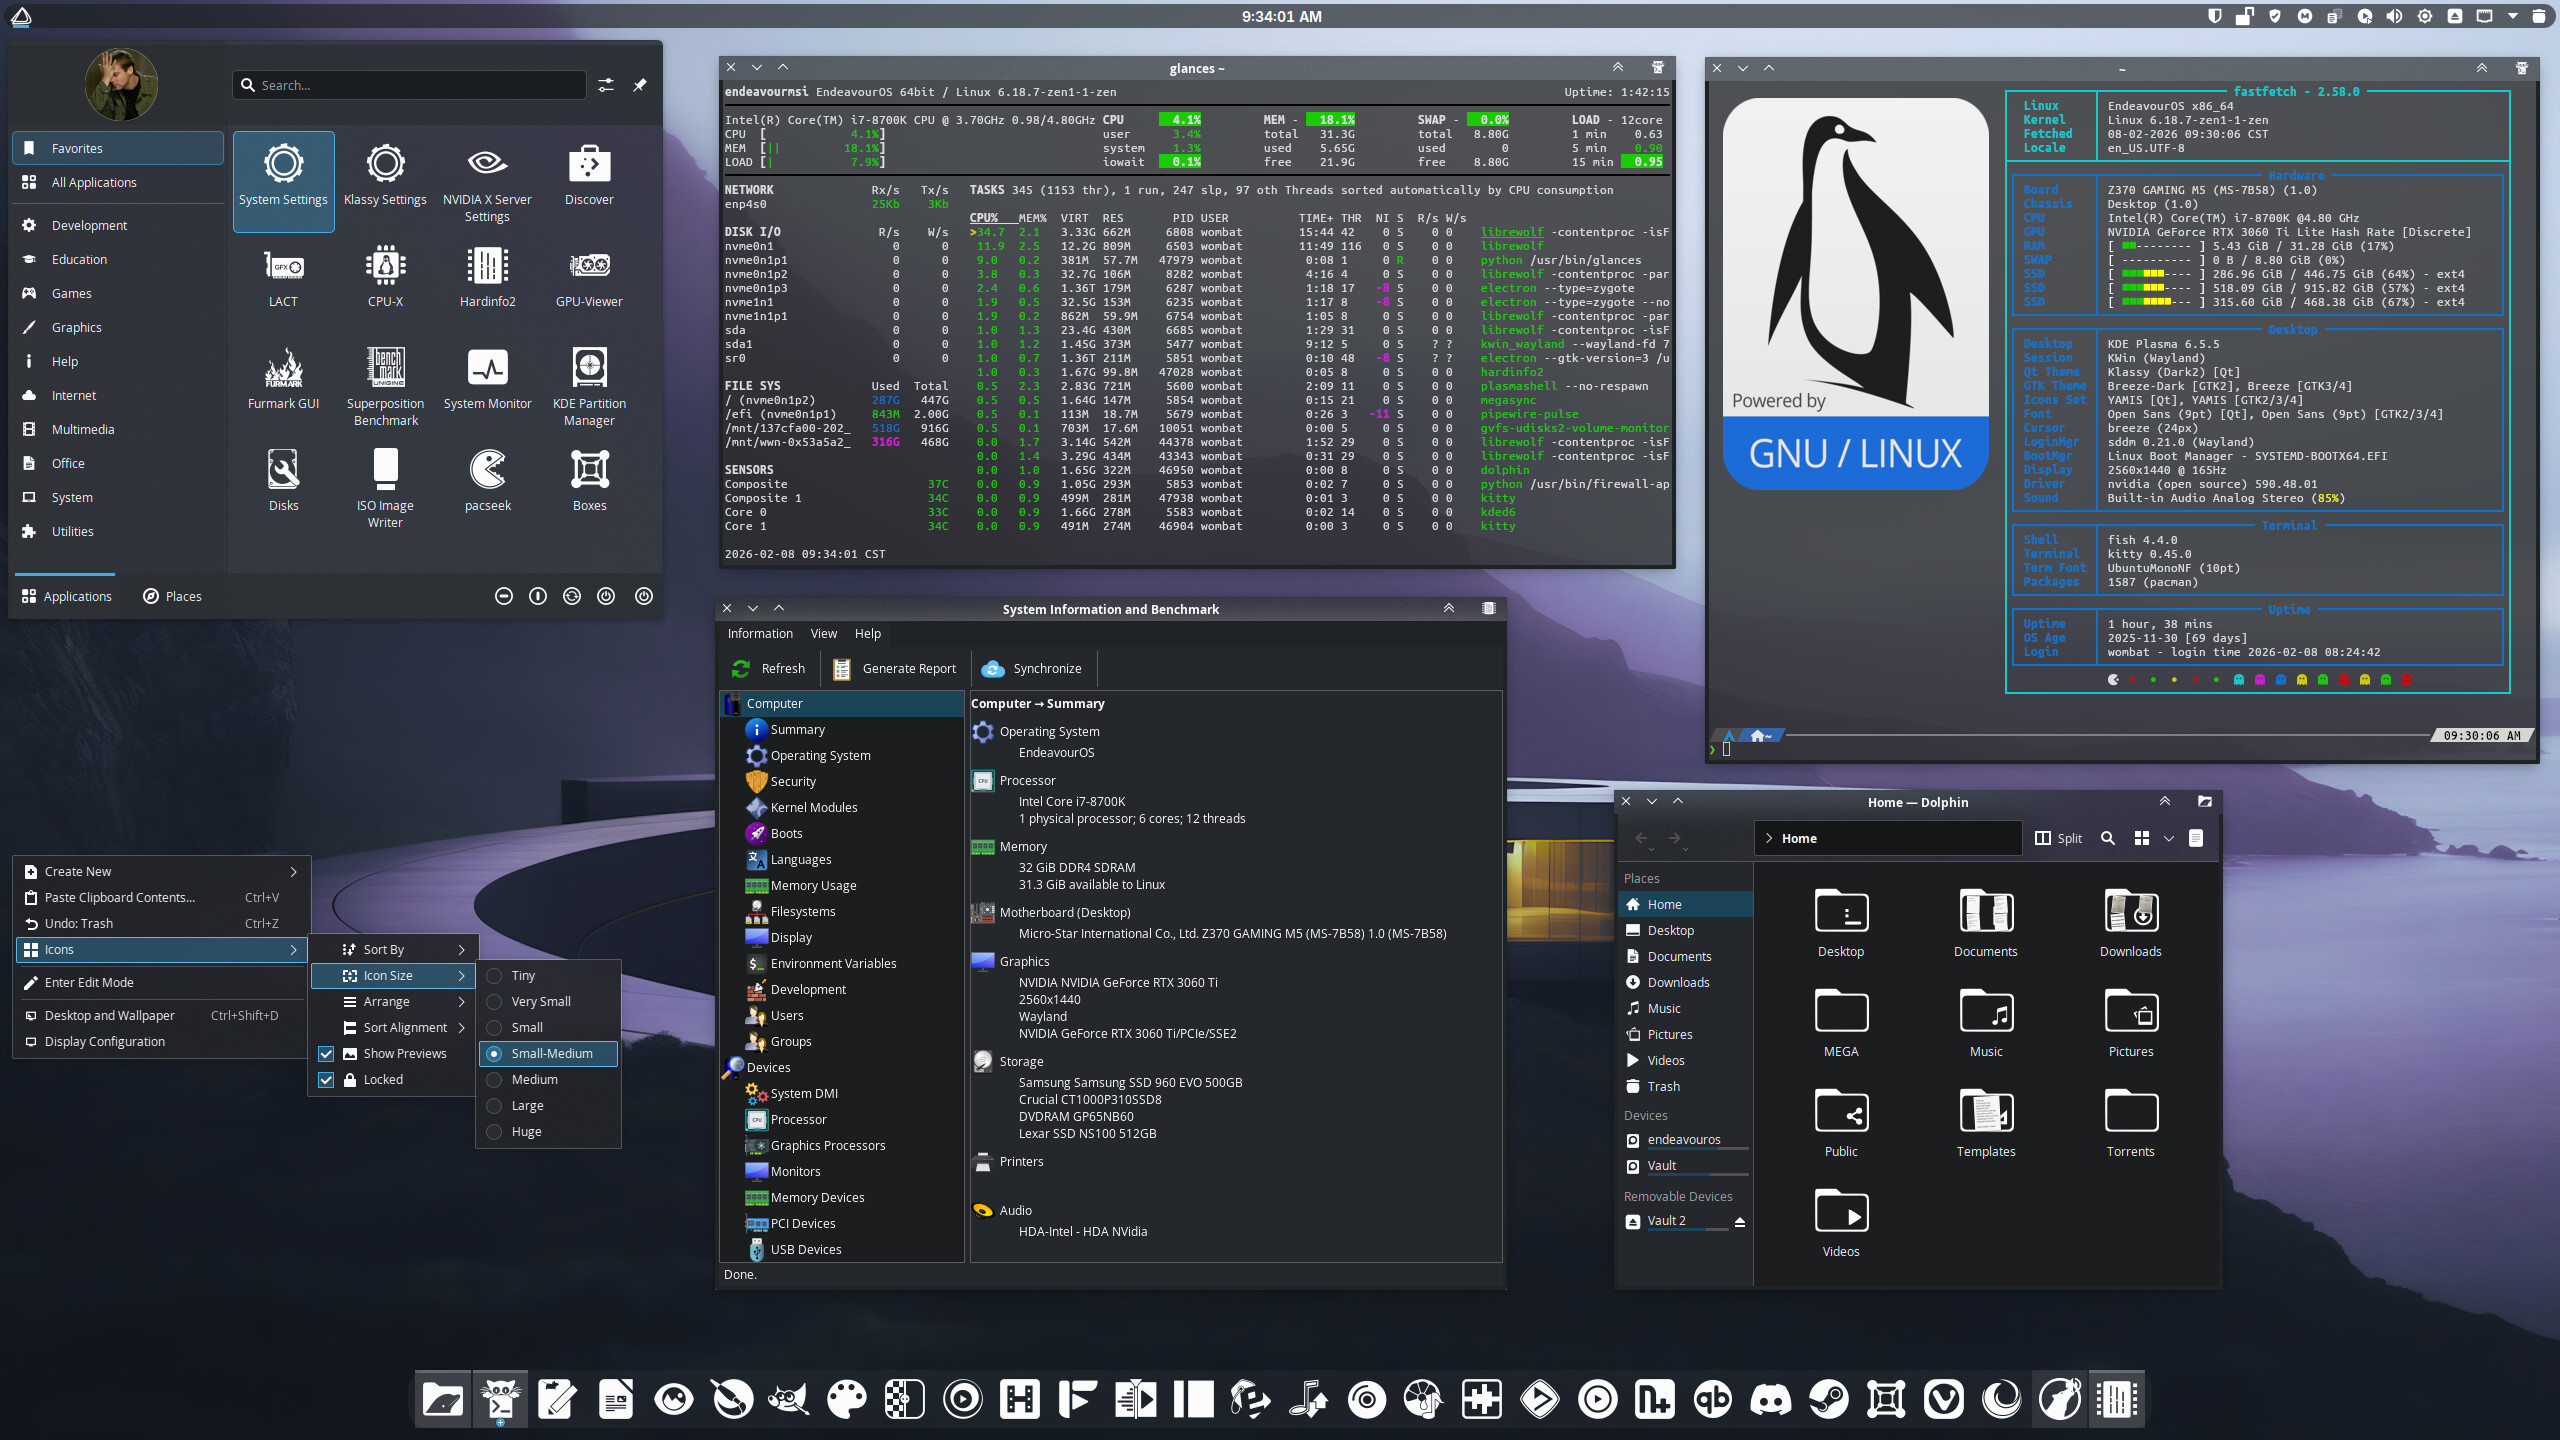The height and width of the screenshot is (1440, 2560).
Task: Click the Generate Report button
Action: tap(895, 668)
